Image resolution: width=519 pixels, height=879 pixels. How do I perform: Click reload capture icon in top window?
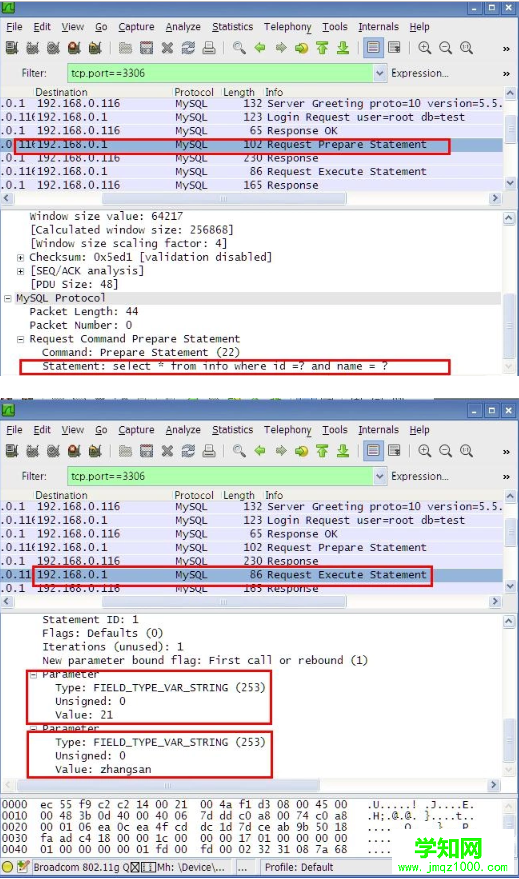click(188, 48)
